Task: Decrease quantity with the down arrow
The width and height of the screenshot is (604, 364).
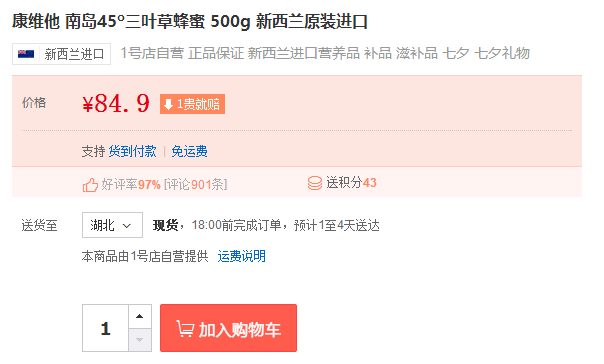Action: coord(139,340)
